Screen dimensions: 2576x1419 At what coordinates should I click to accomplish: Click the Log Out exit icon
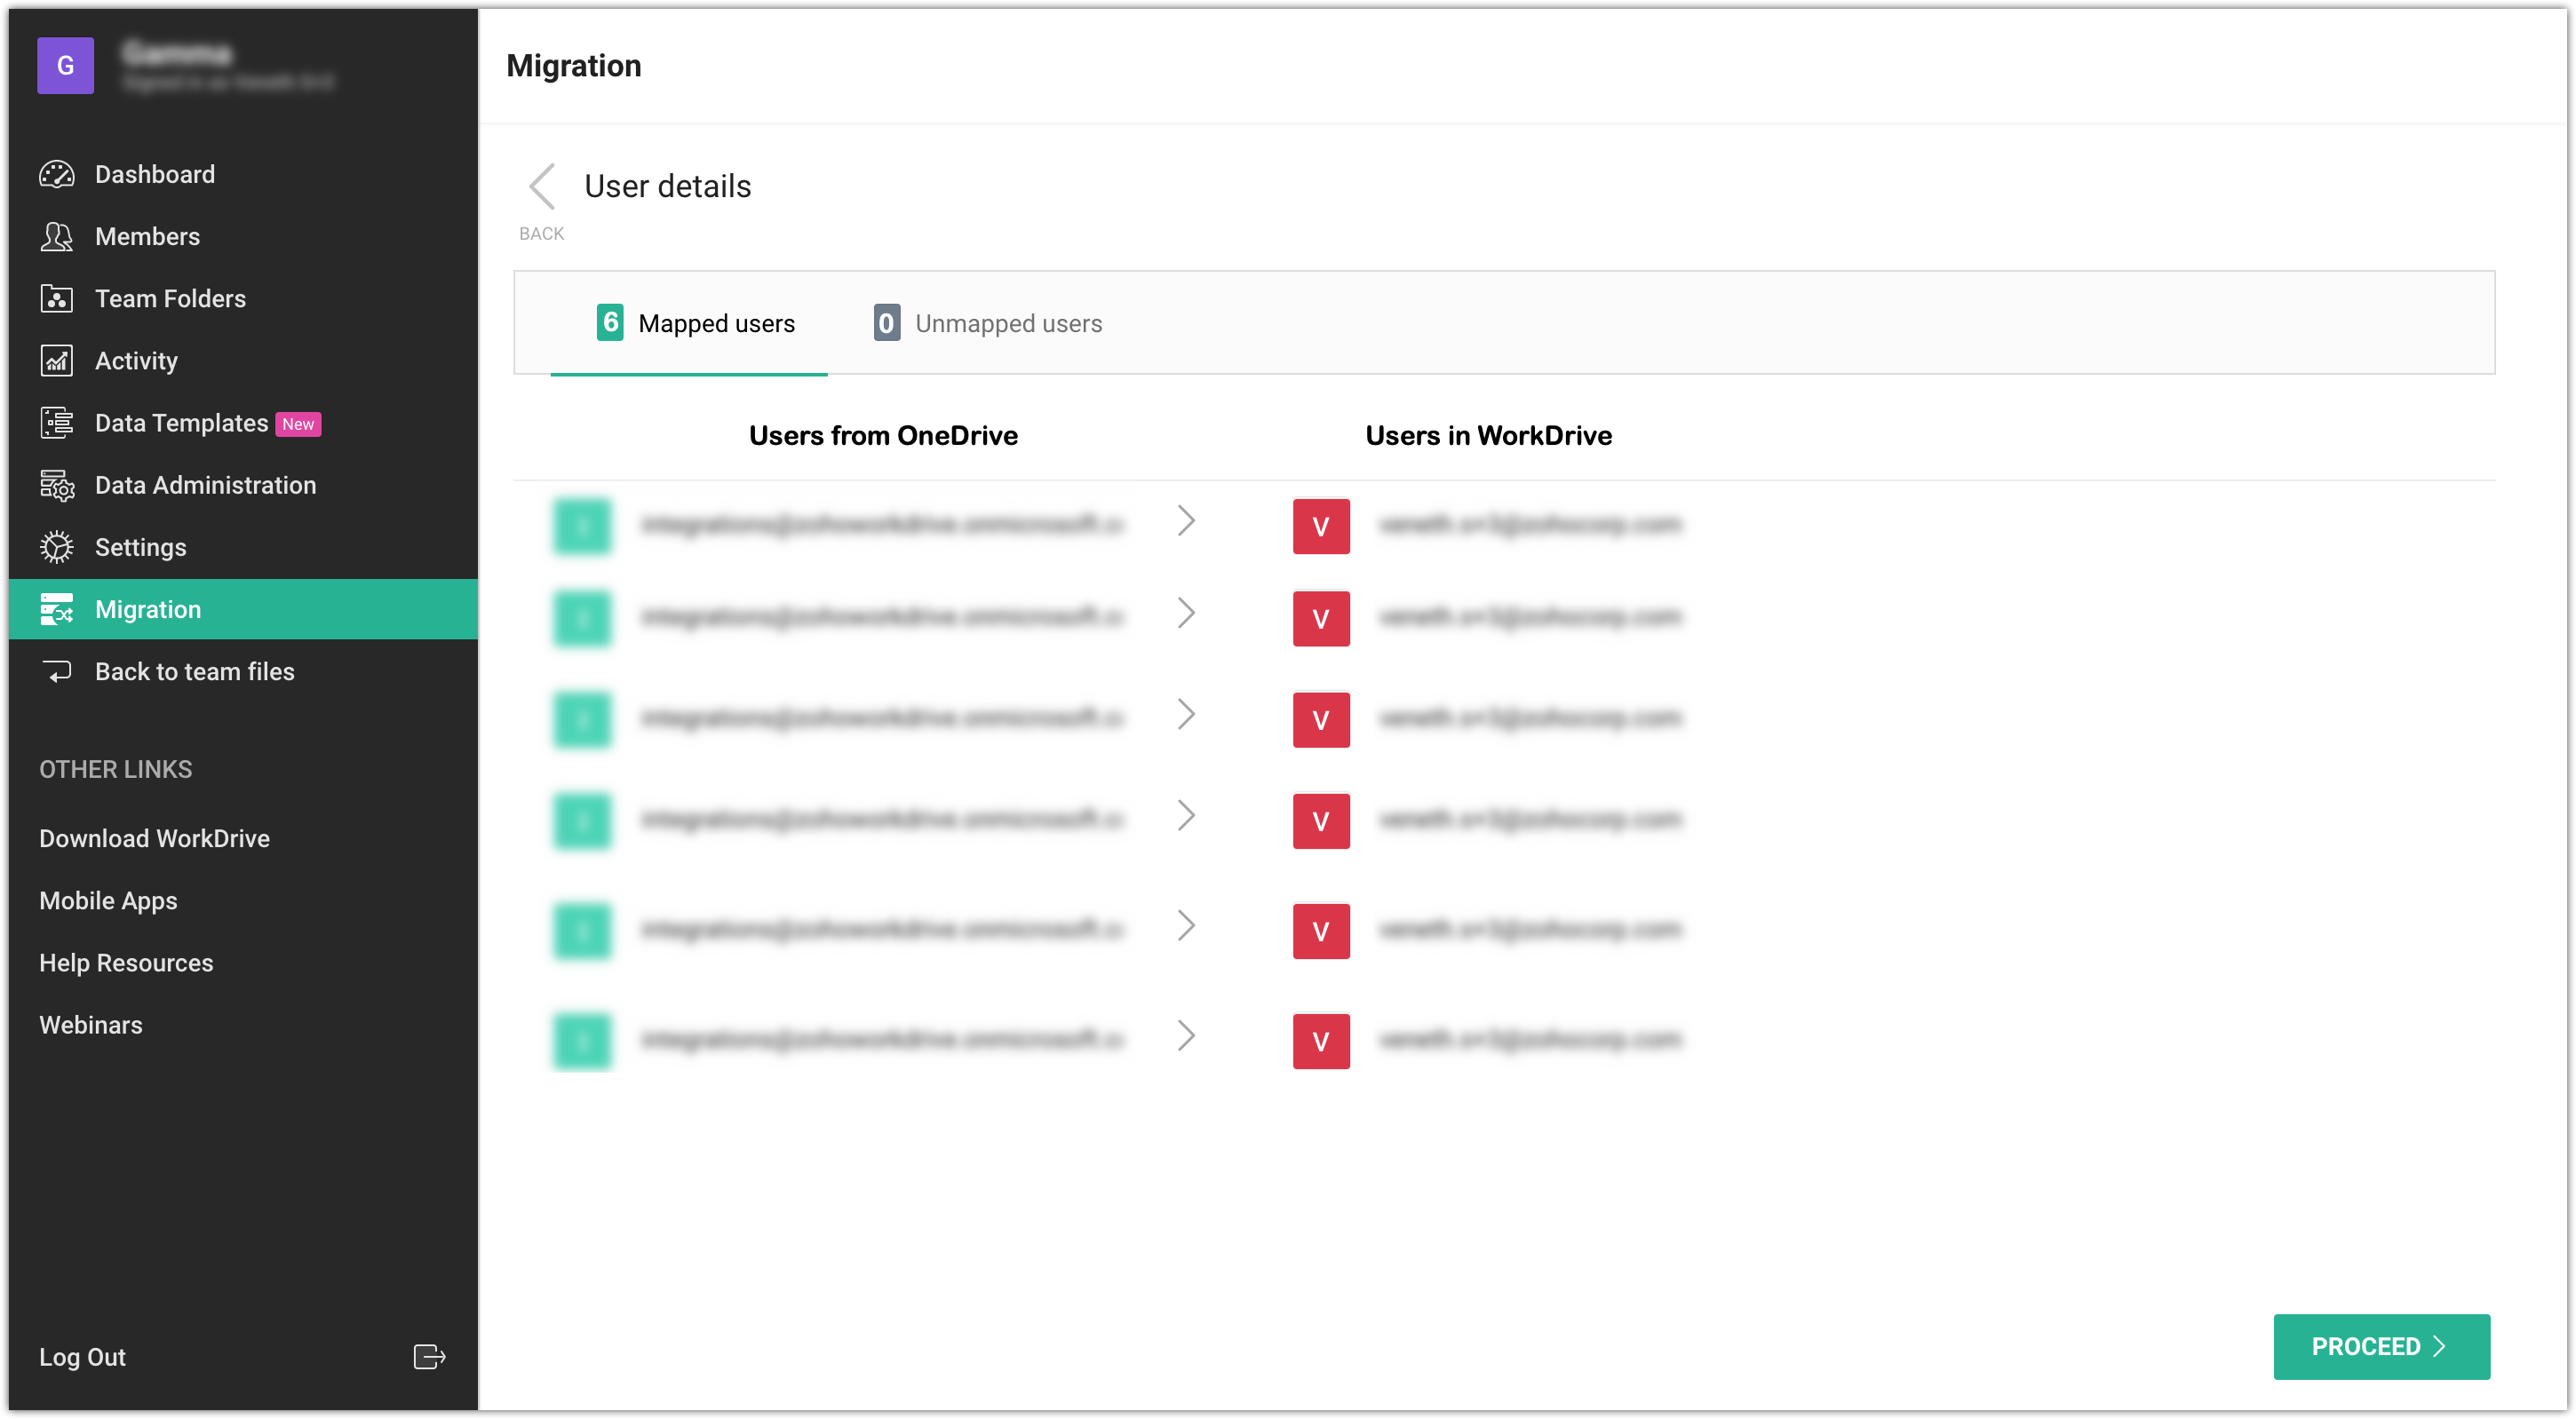pyautogui.click(x=429, y=1356)
